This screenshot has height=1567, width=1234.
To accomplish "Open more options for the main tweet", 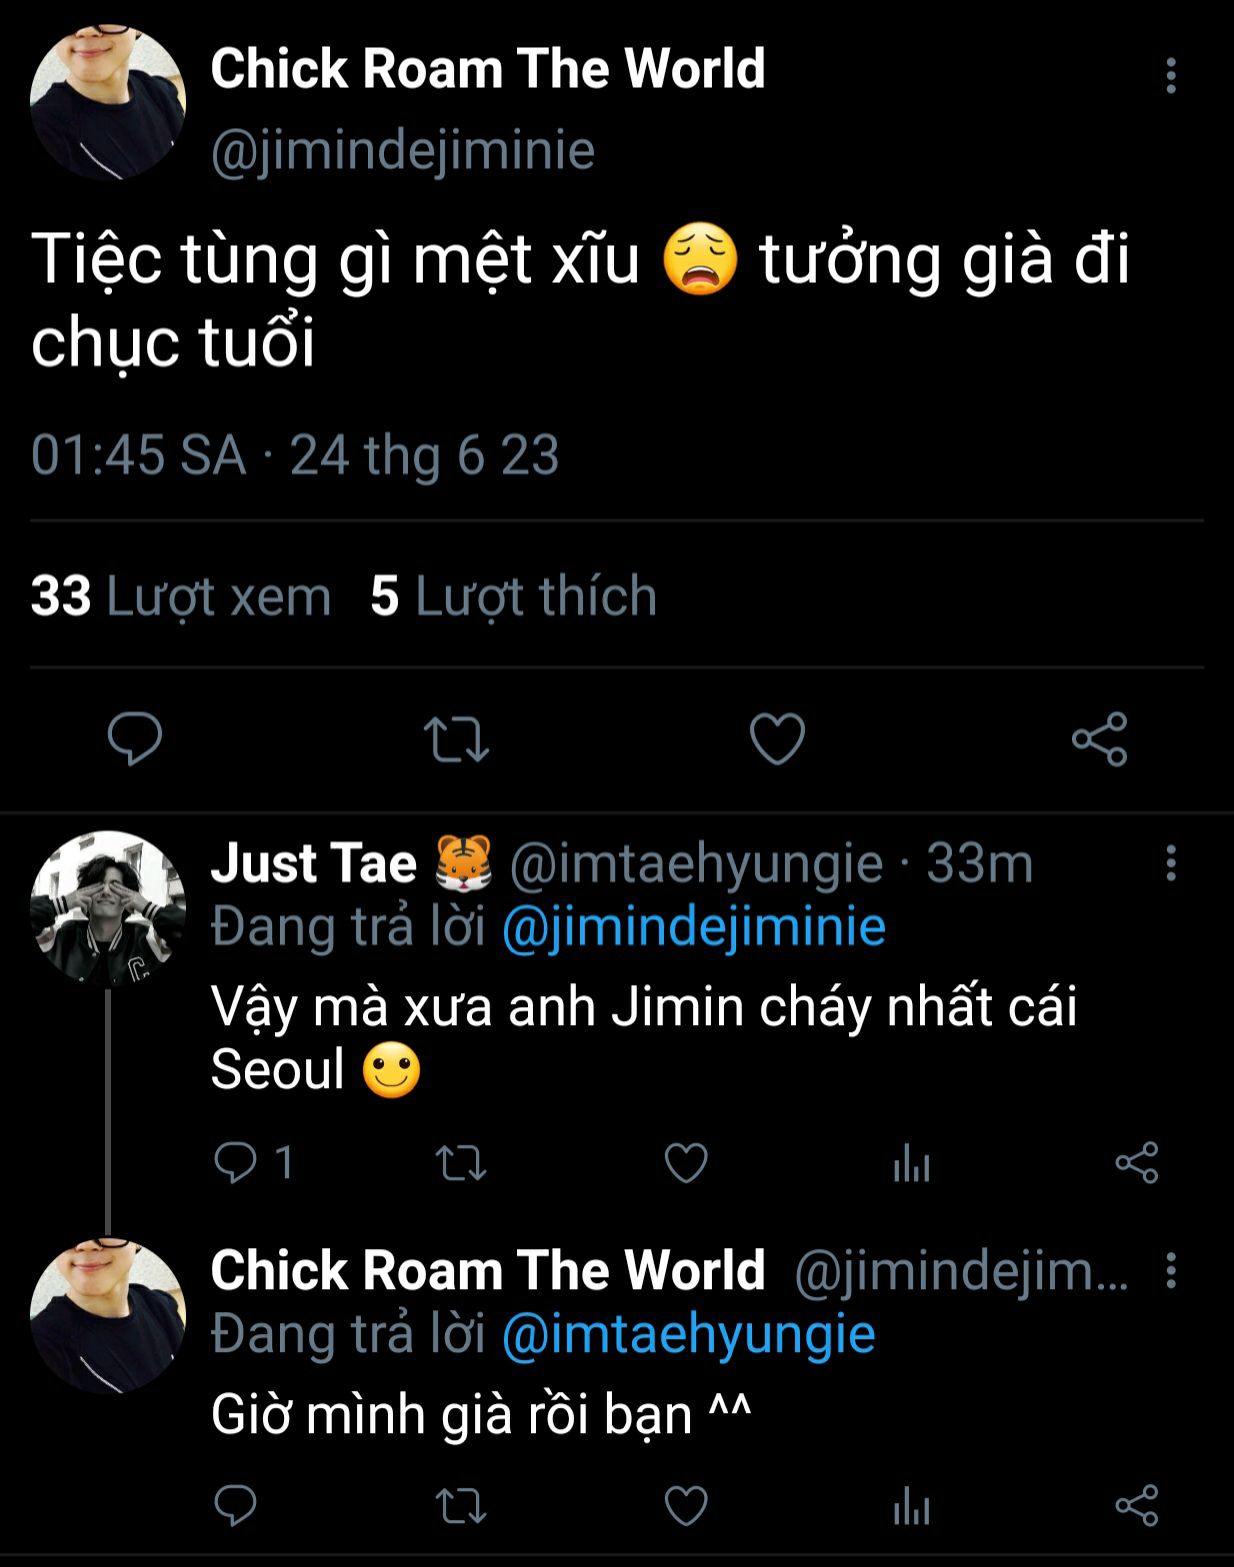I will [x=1170, y=76].
